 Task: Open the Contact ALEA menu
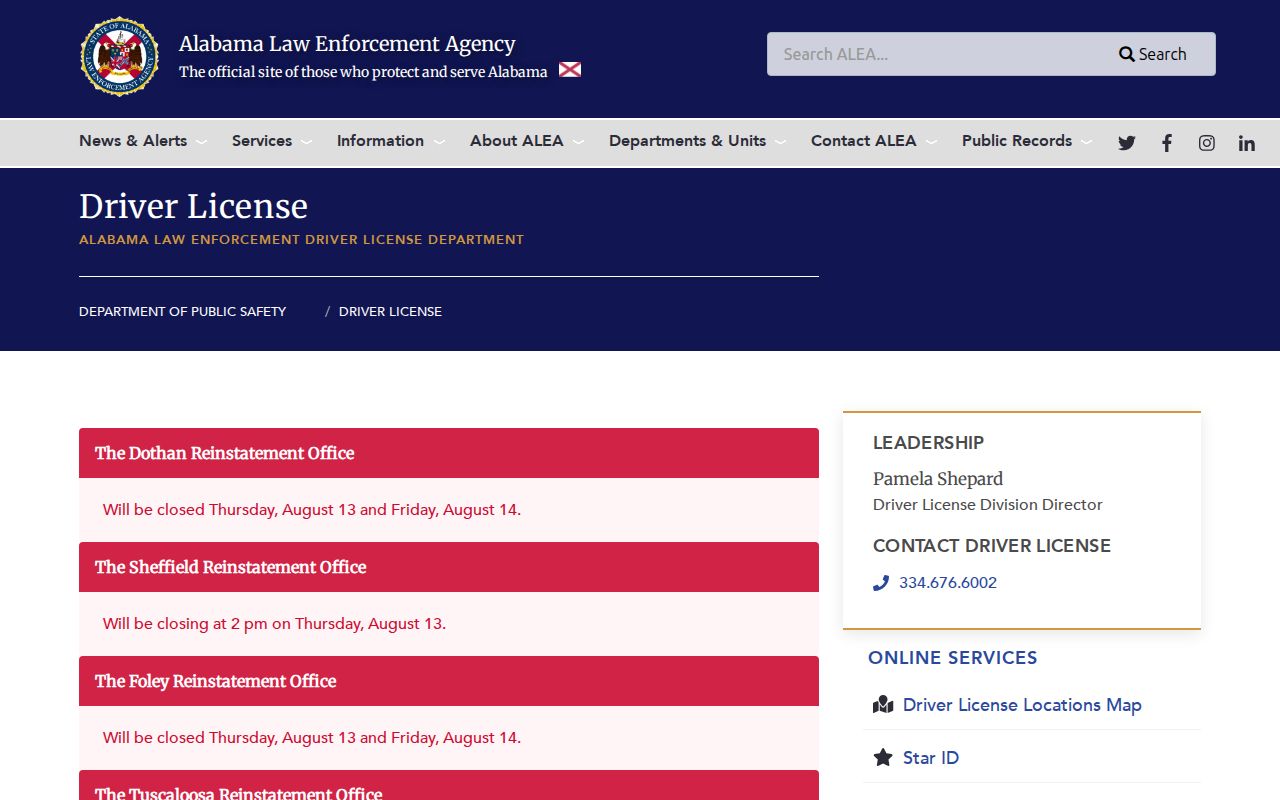pyautogui.click(x=874, y=141)
